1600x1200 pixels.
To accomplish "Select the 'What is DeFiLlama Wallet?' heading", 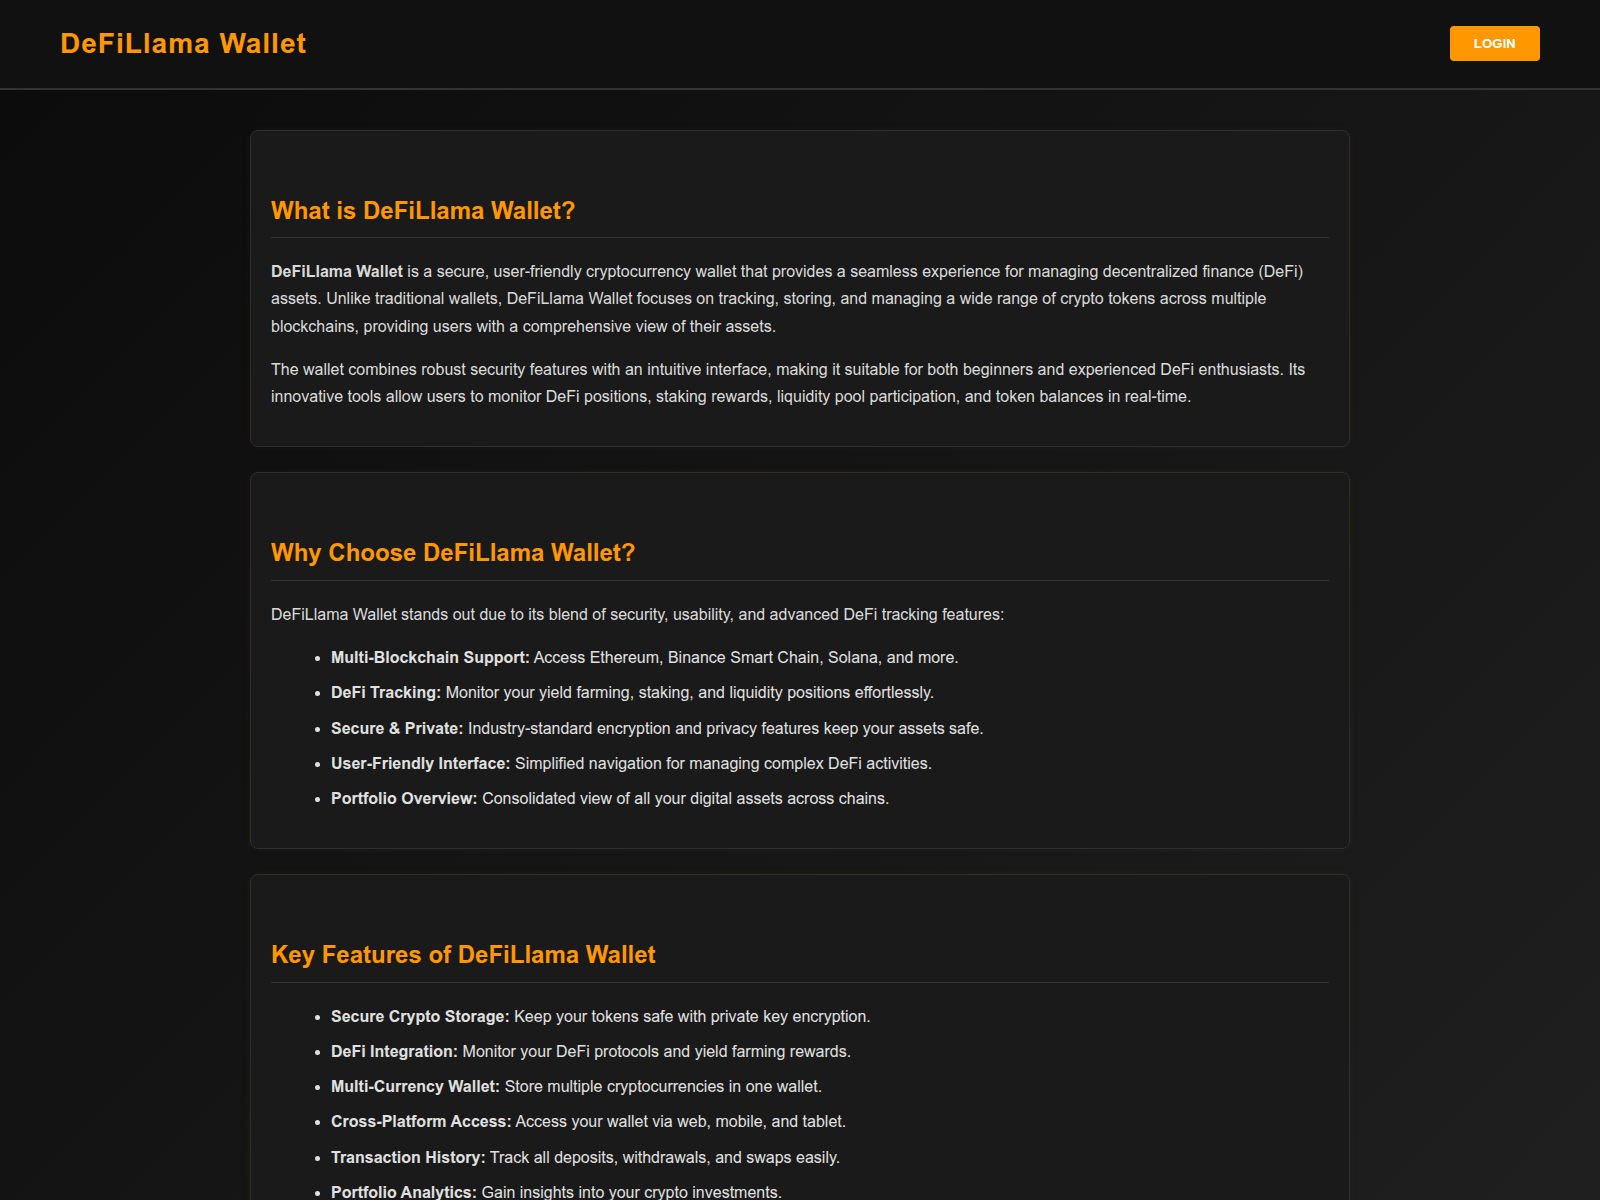I will pyautogui.click(x=423, y=211).
